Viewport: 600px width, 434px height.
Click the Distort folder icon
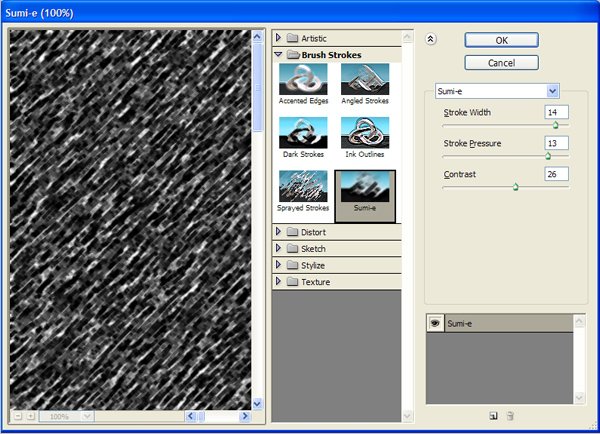click(x=292, y=232)
